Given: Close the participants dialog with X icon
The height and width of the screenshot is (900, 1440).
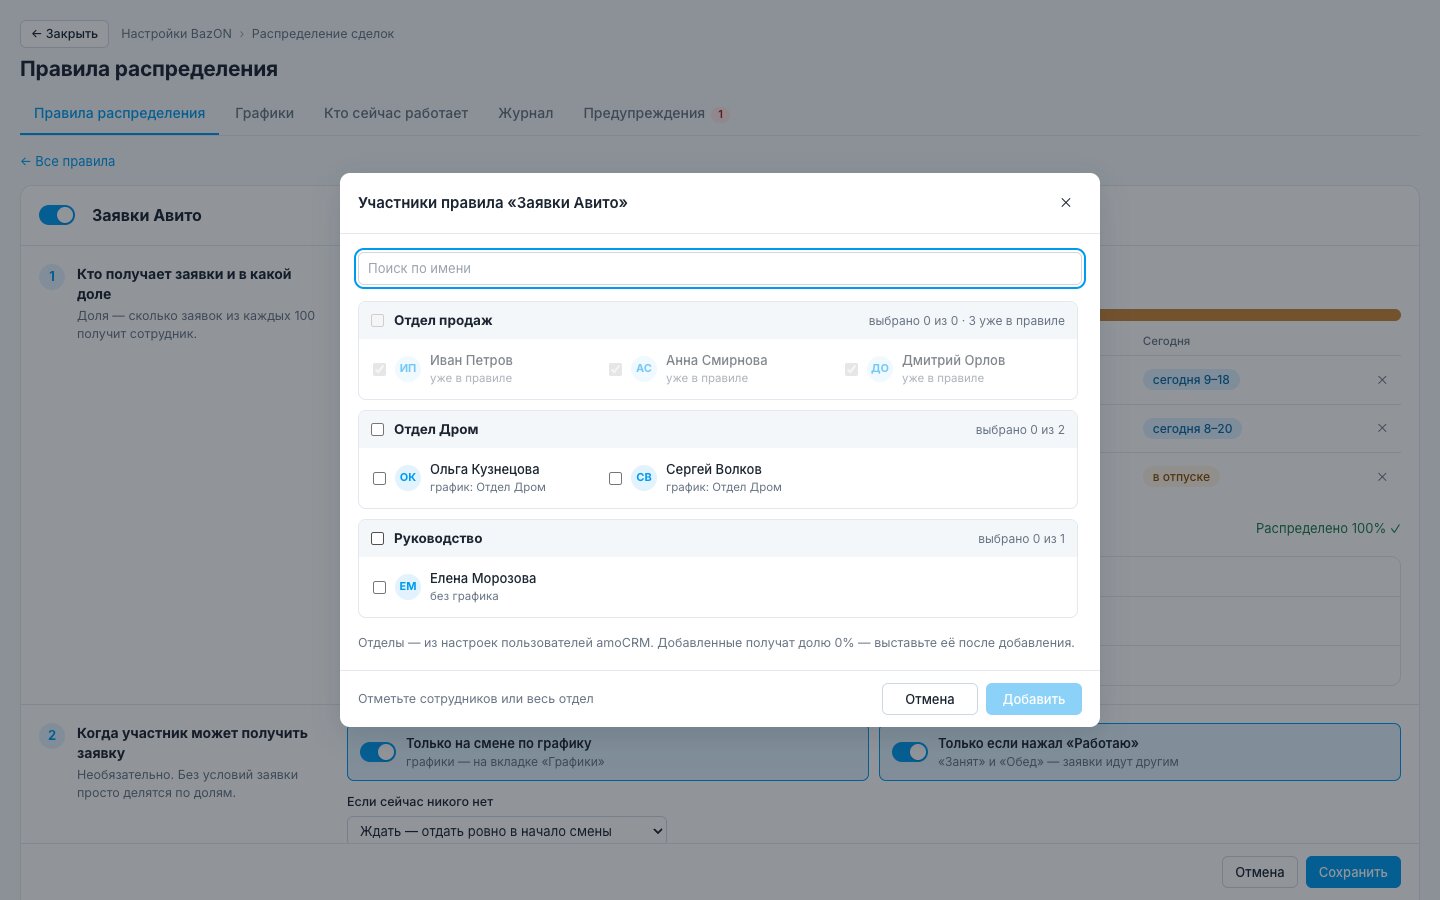Looking at the screenshot, I should [1066, 202].
